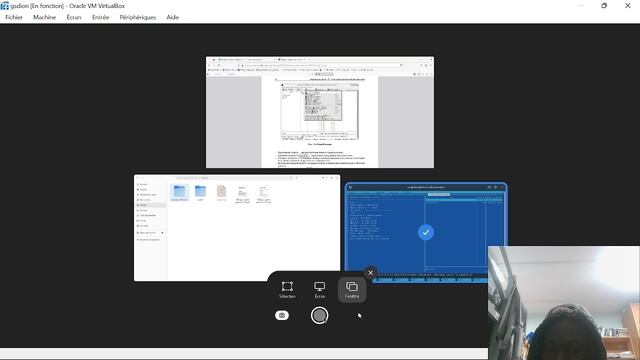Open the Fichier menu
Viewport: 640px width, 360px height.
[x=14, y=17]
